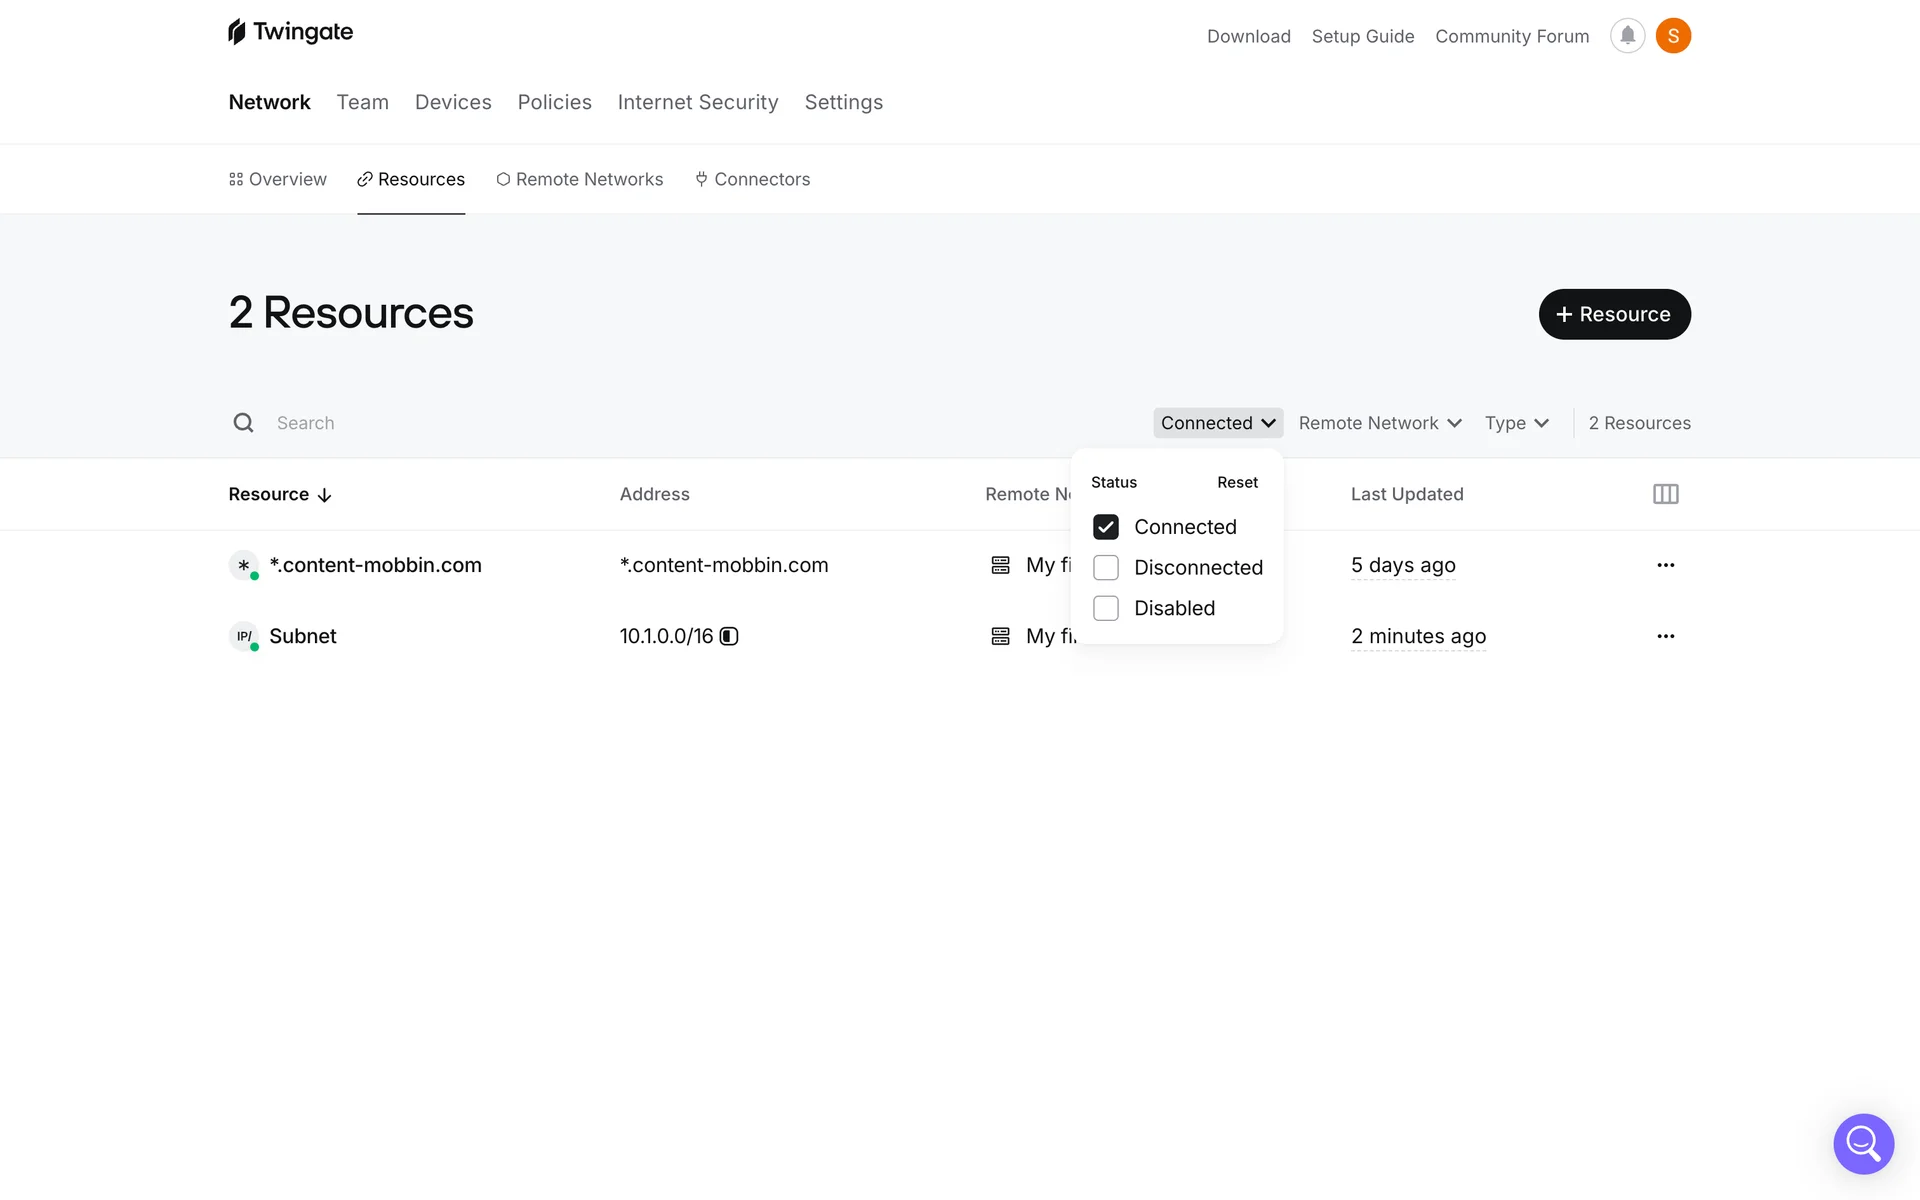
Task: Check the Disconnected status checkbox
Action: tap(1106, 568)
